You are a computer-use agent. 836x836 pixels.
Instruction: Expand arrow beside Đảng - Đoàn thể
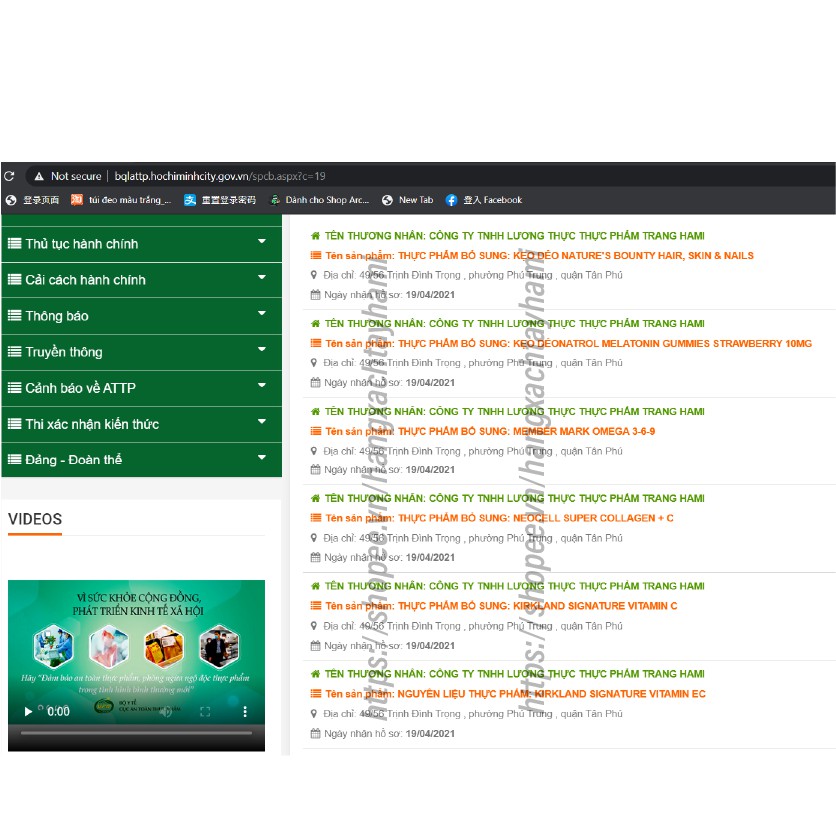point(262,457)
